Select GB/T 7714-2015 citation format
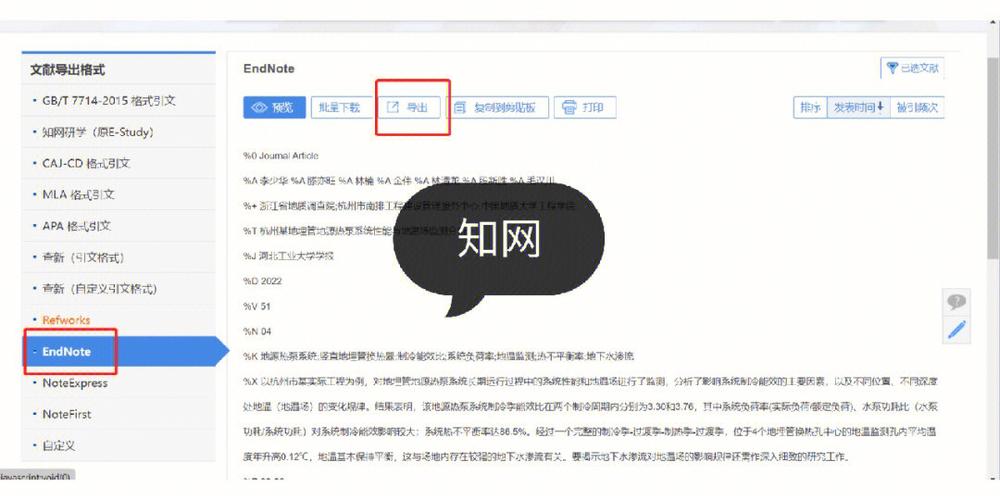This screenshot has height=500, width=1000. click(119, 101)
